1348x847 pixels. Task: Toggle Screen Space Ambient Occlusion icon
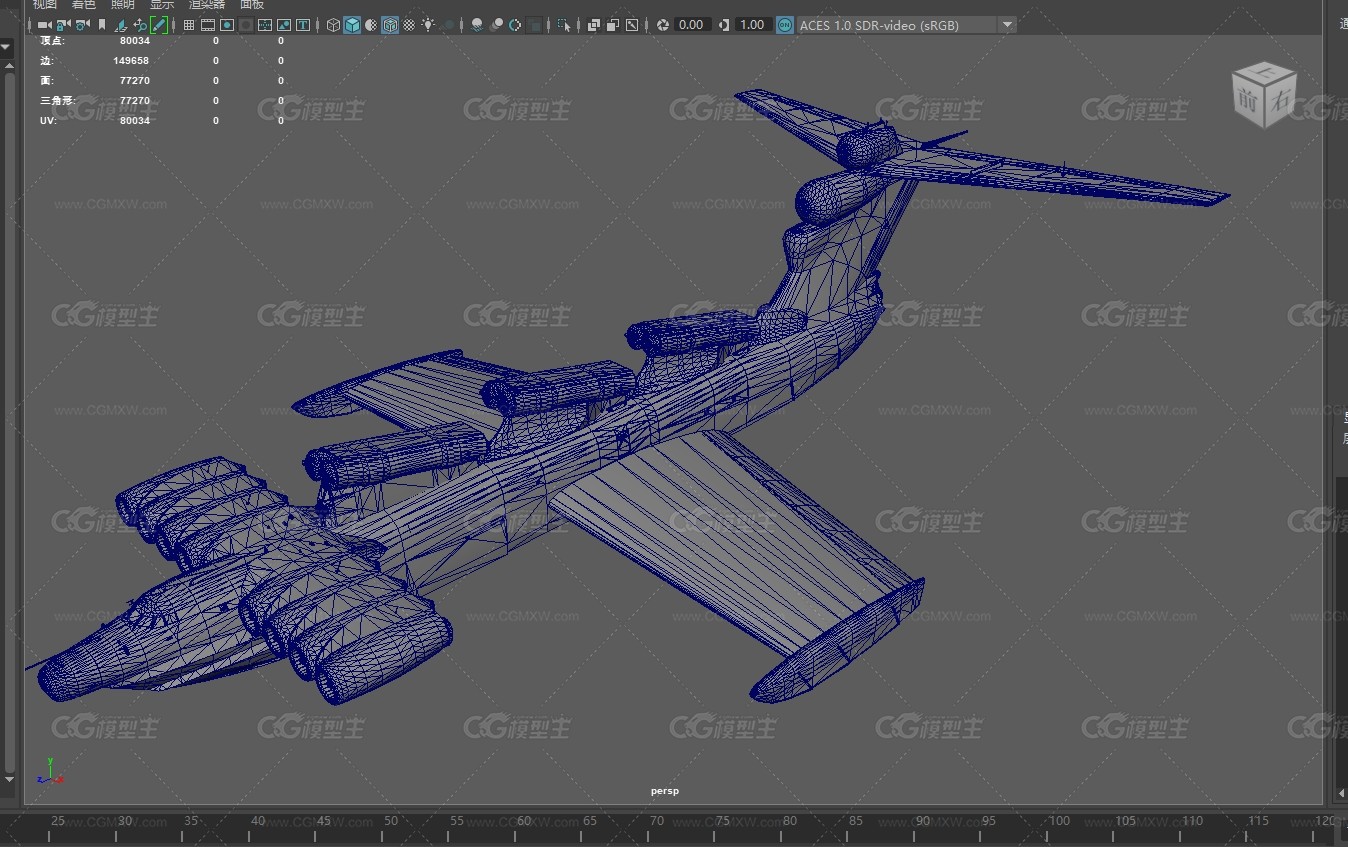click(477, 25)
